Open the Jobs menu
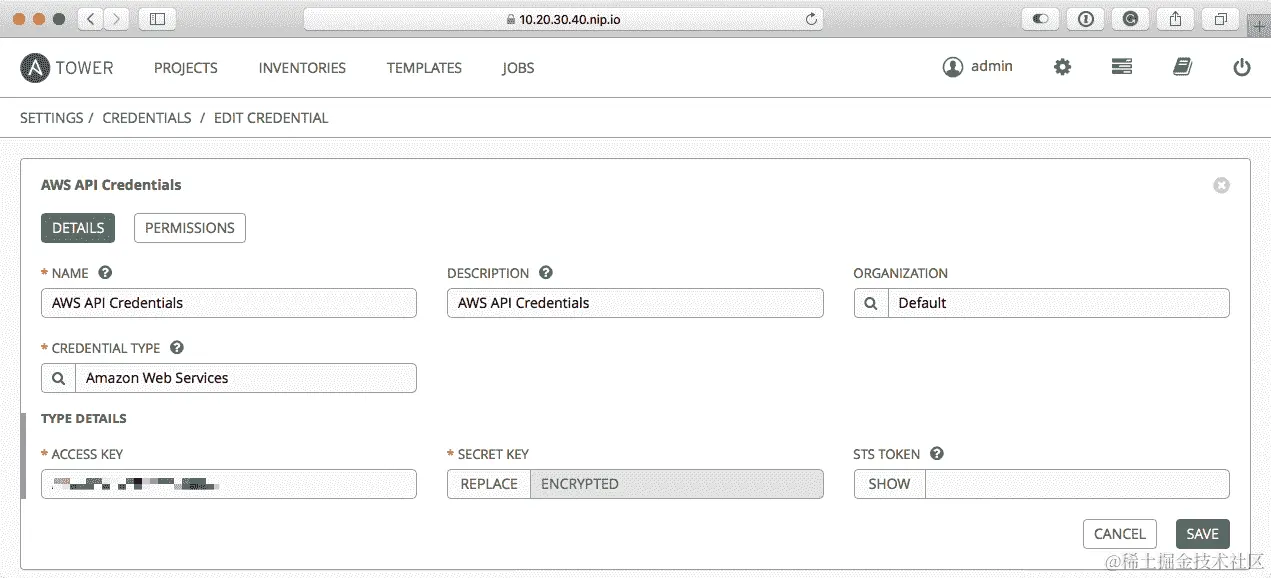1271x578 pixels. pos(518,68)
